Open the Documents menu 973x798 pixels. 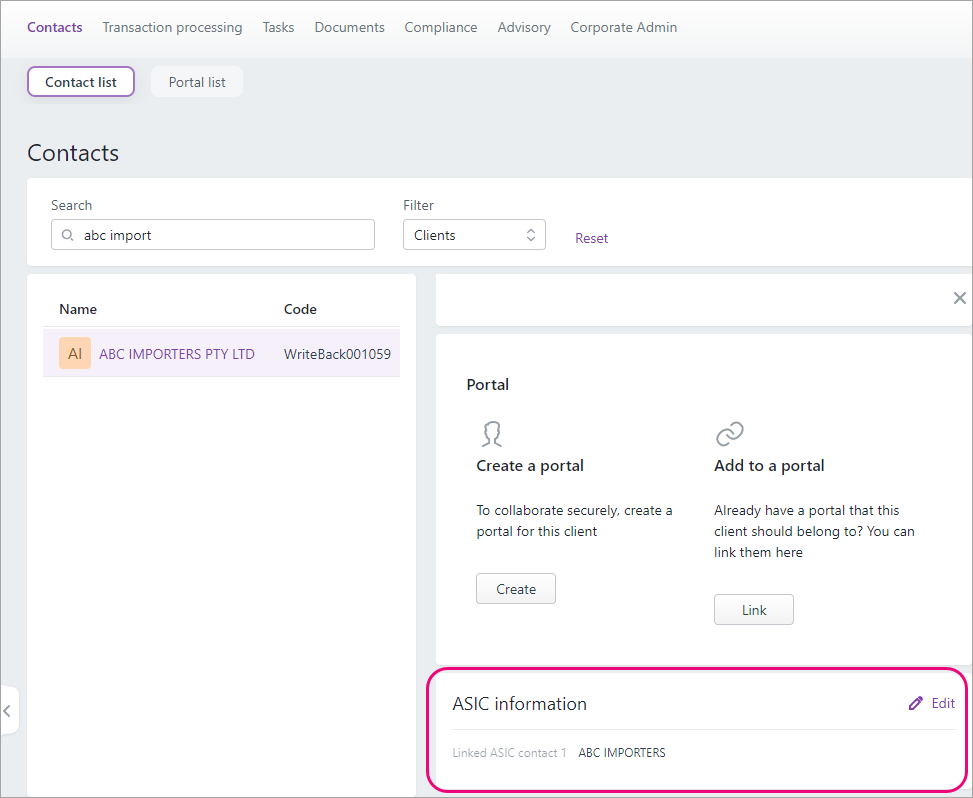tap(349, 28)
